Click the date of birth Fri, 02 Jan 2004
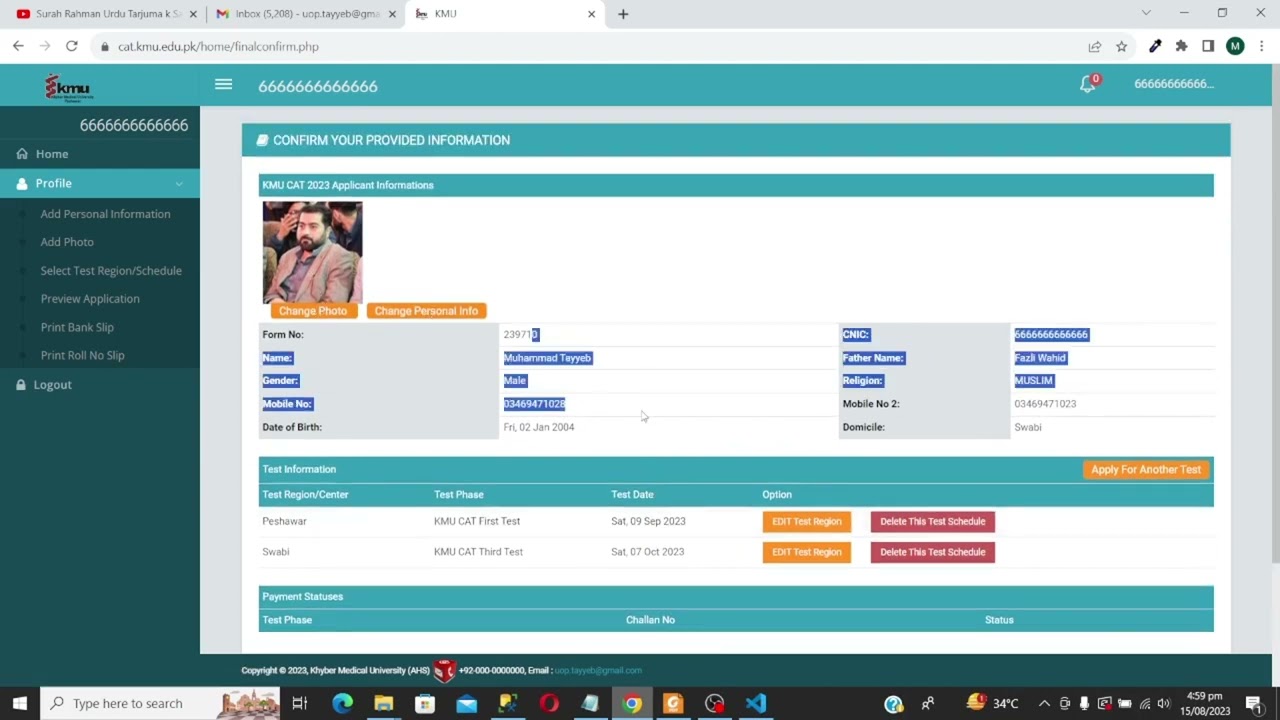 click(539, 427)
